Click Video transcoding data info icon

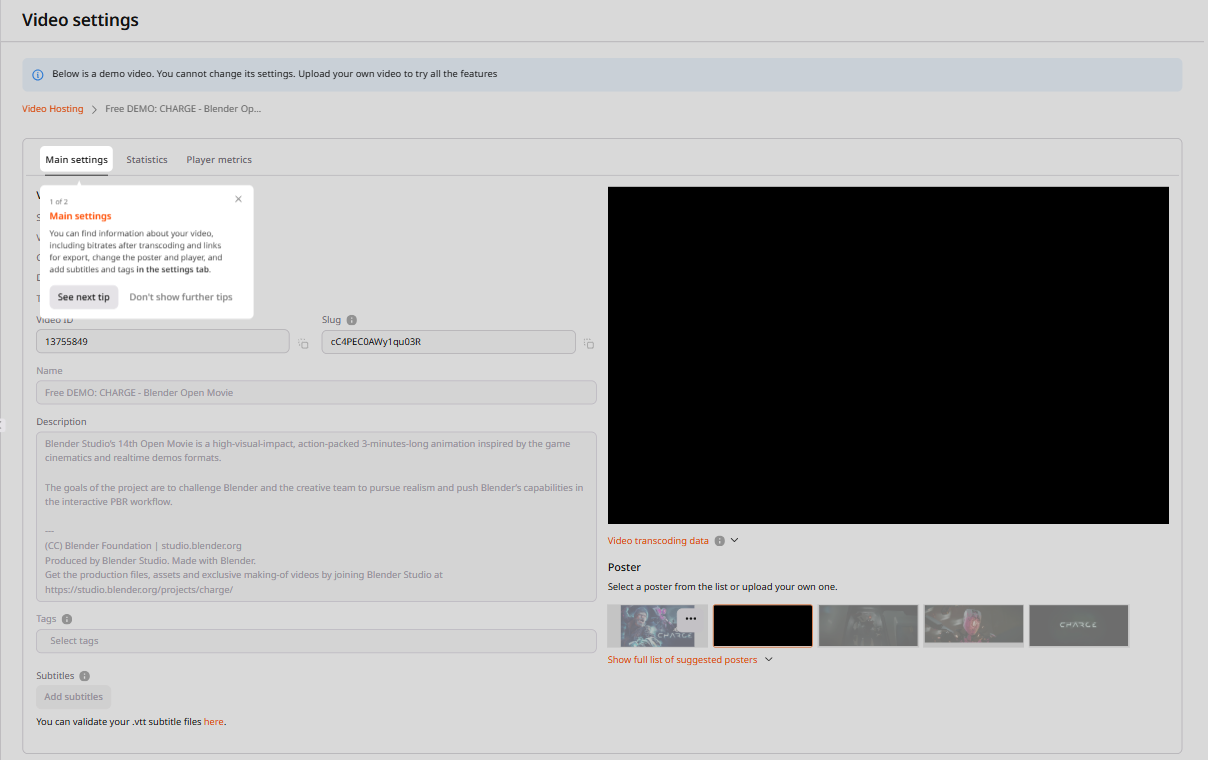coord(719,541)
